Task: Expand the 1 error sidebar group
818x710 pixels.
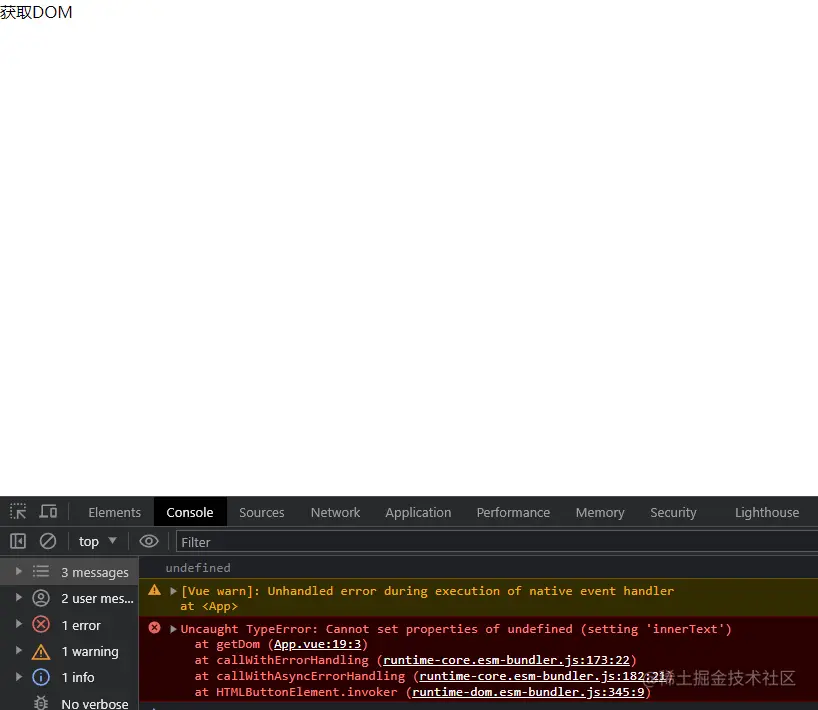Action: click(19, 624)
